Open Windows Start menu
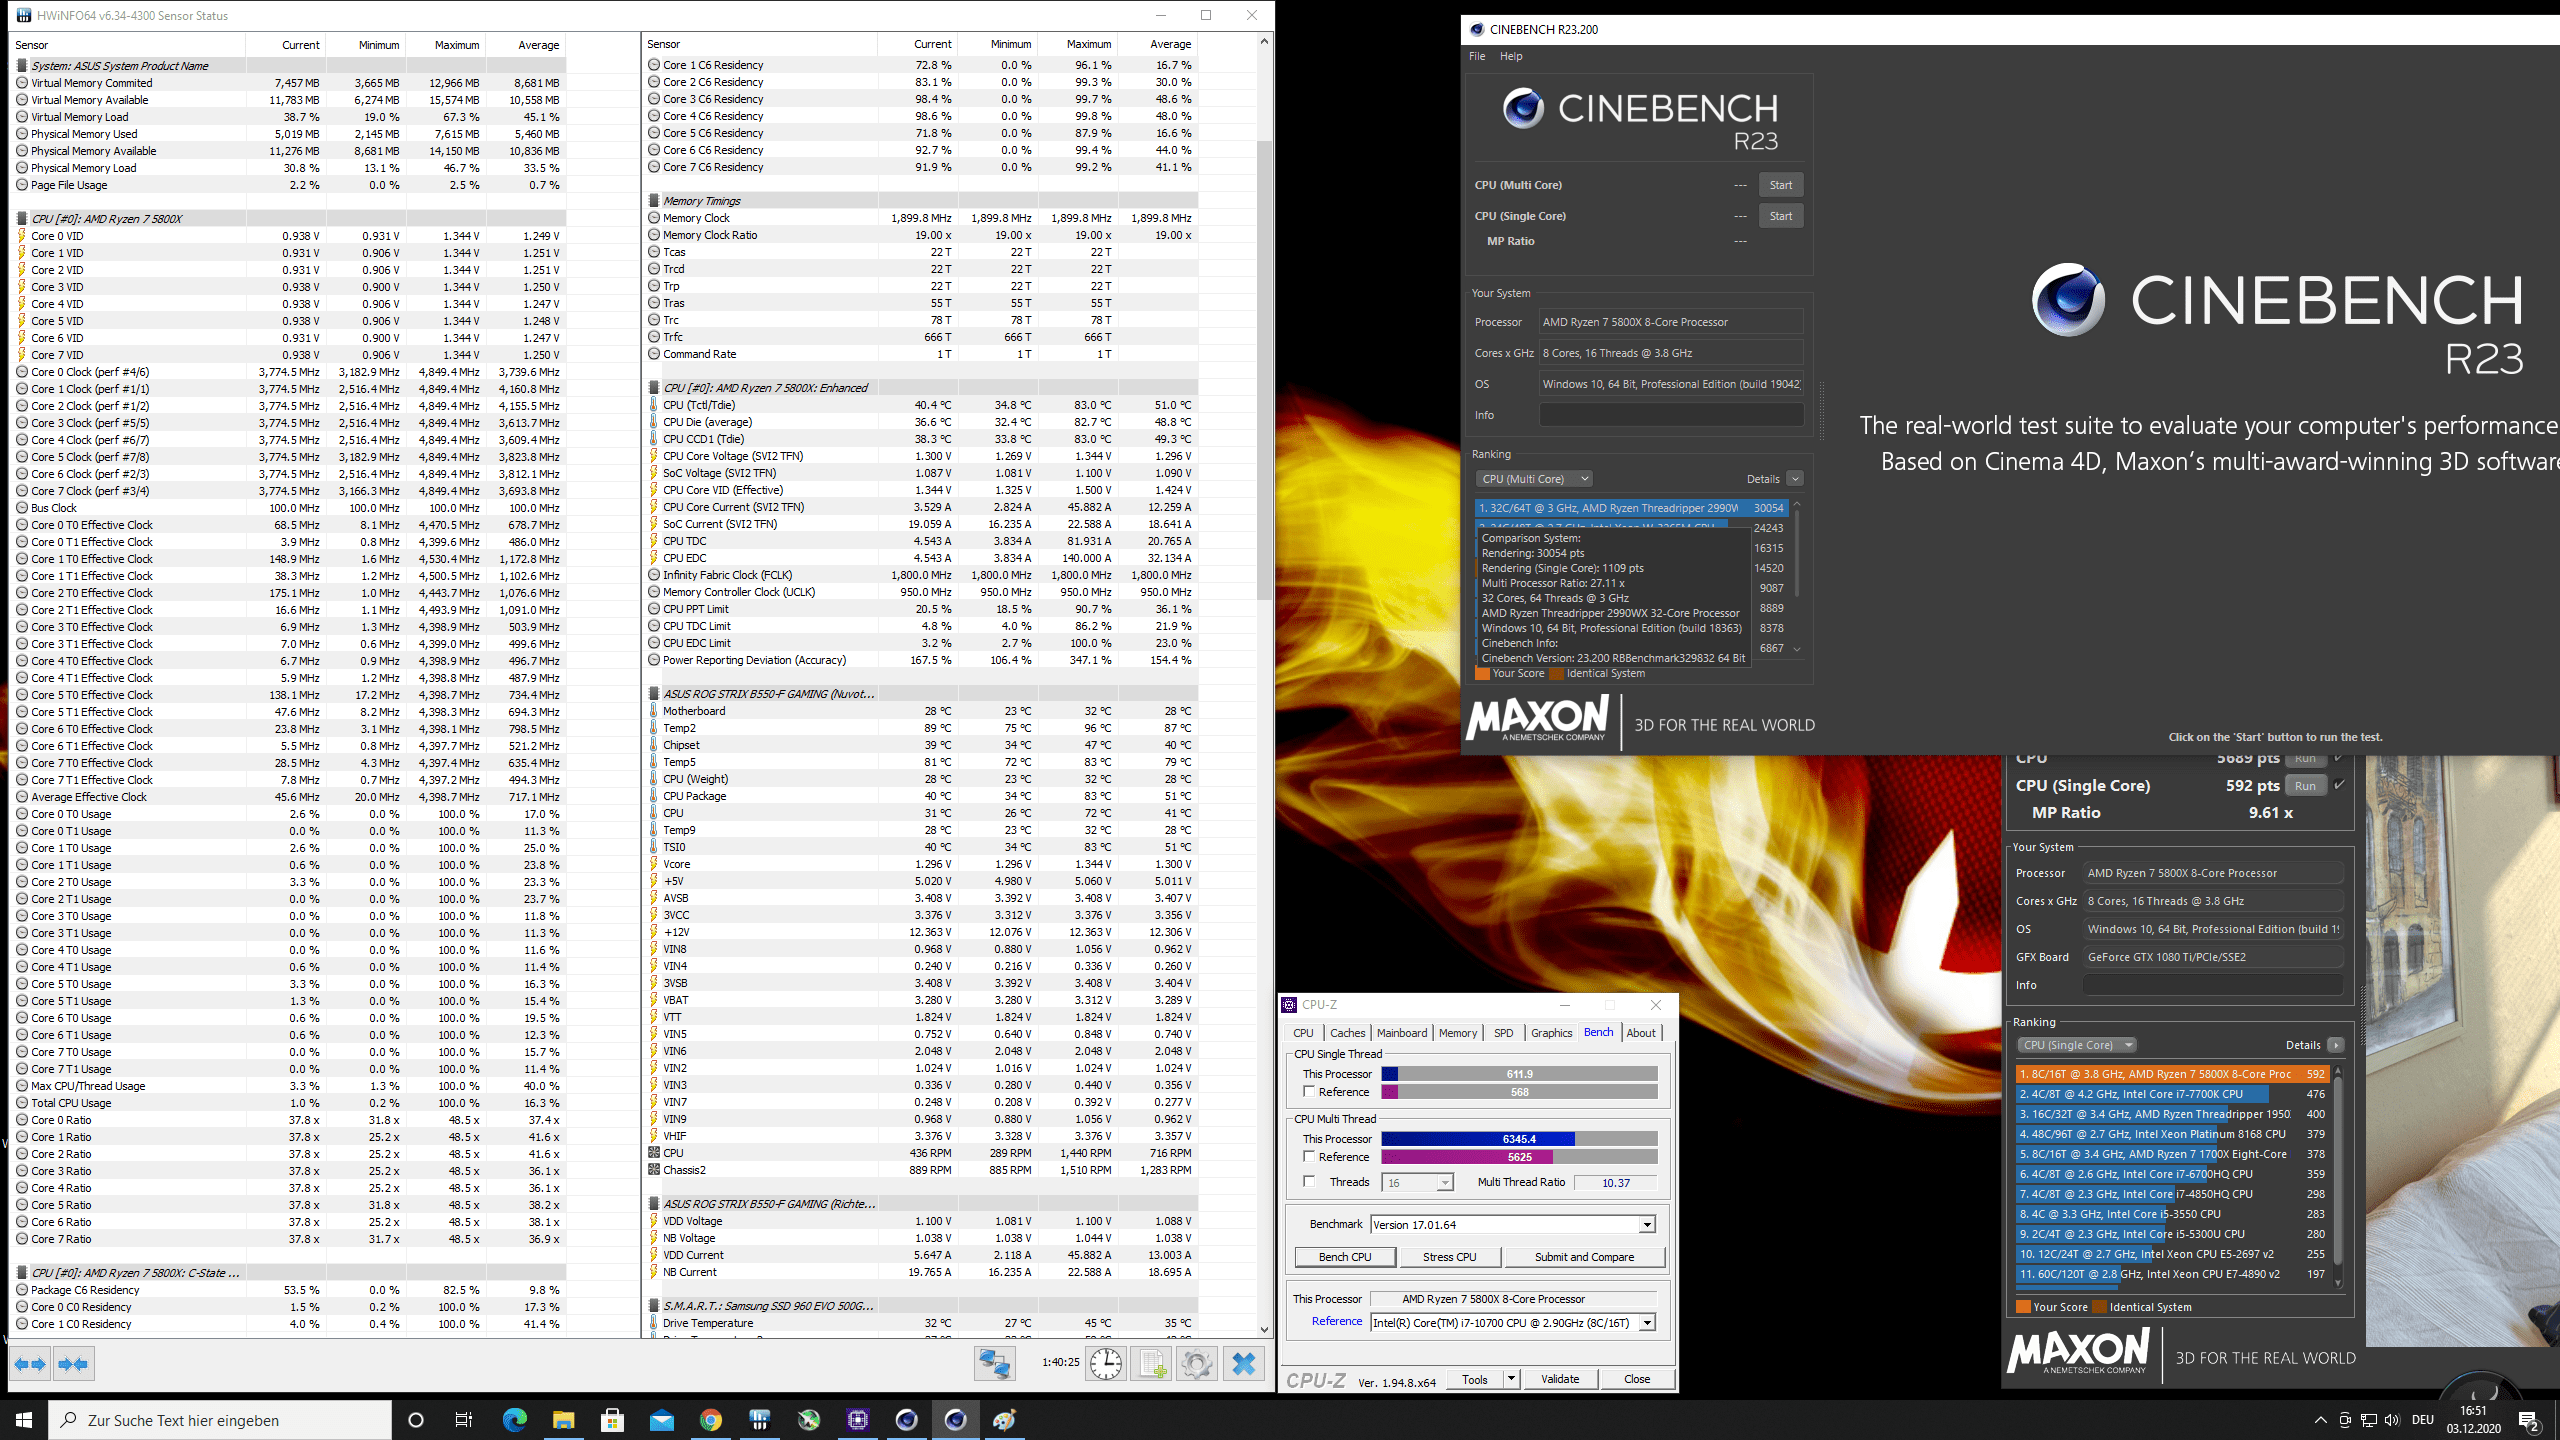 [x=24, y=1420]
